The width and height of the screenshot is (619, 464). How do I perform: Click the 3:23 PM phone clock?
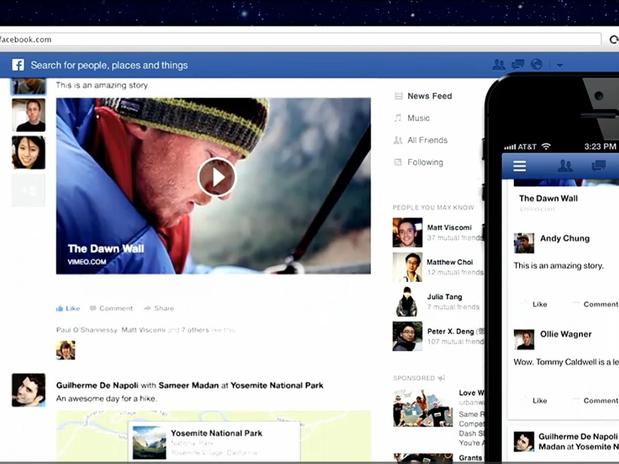pyautogui.click(x=600, y=147)
